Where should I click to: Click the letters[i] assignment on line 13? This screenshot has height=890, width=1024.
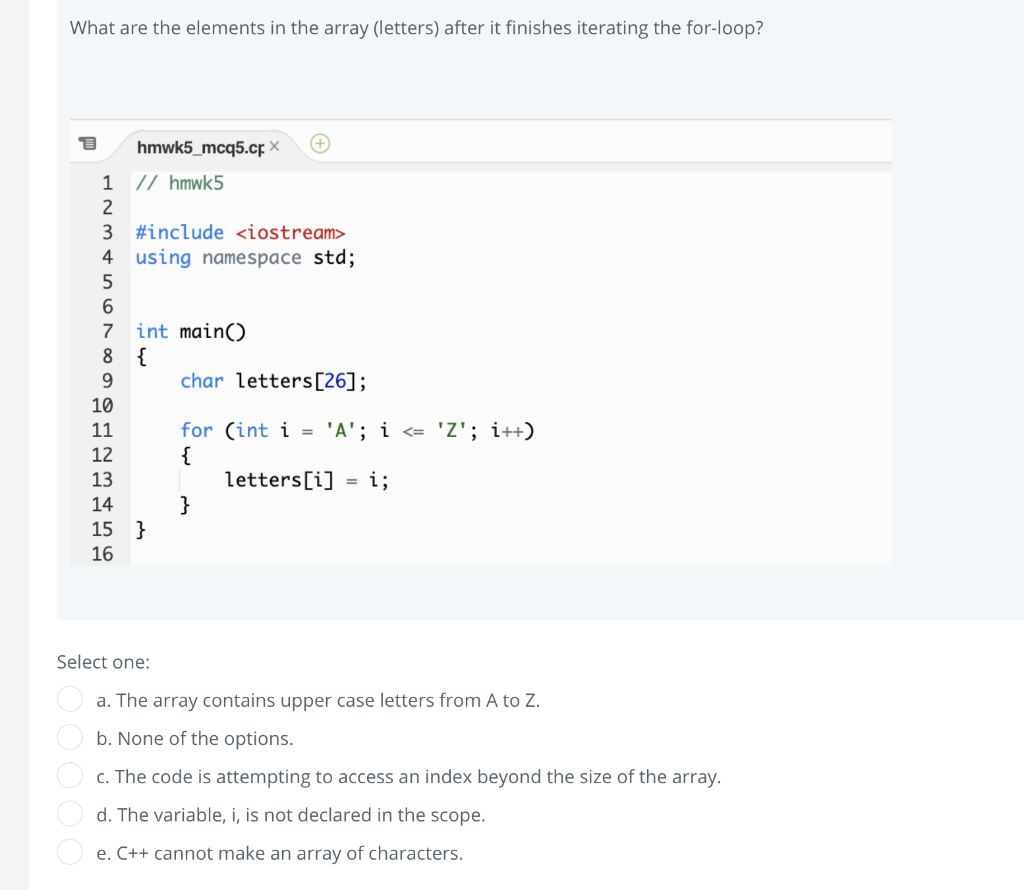[306, 480]
